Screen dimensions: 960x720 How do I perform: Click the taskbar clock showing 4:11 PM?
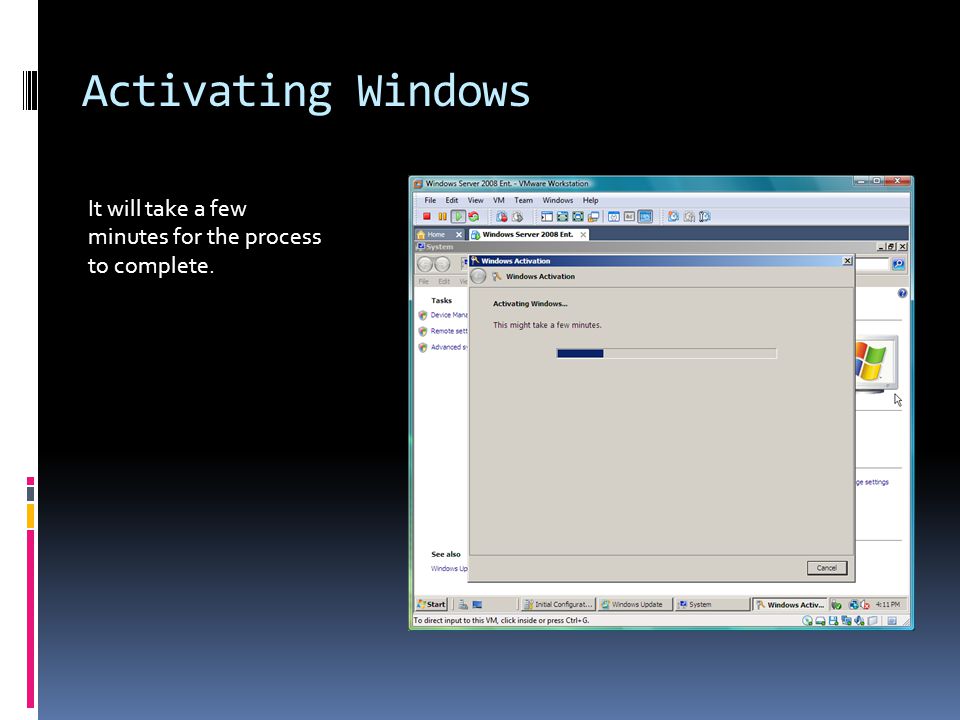[x=888, y=604]
